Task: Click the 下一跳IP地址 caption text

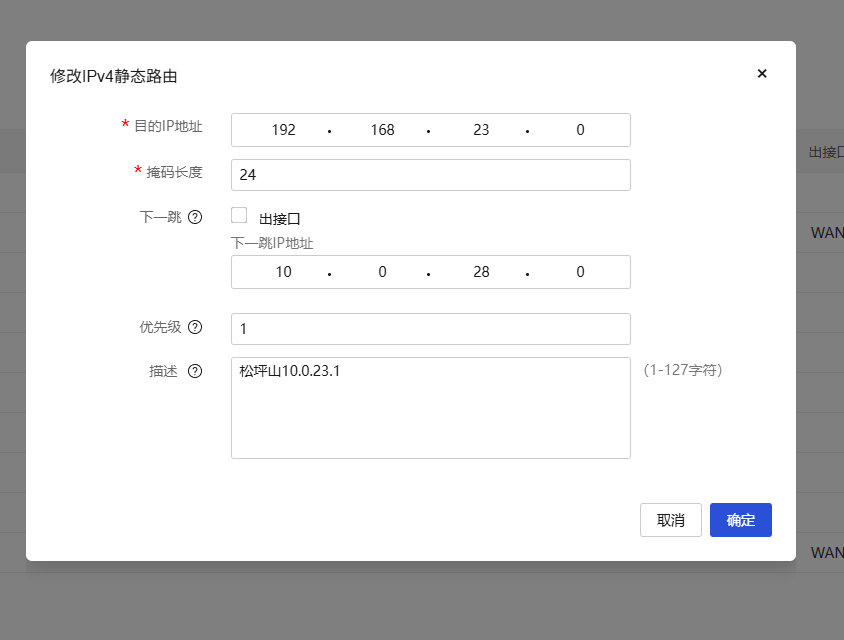Action: 272,243
